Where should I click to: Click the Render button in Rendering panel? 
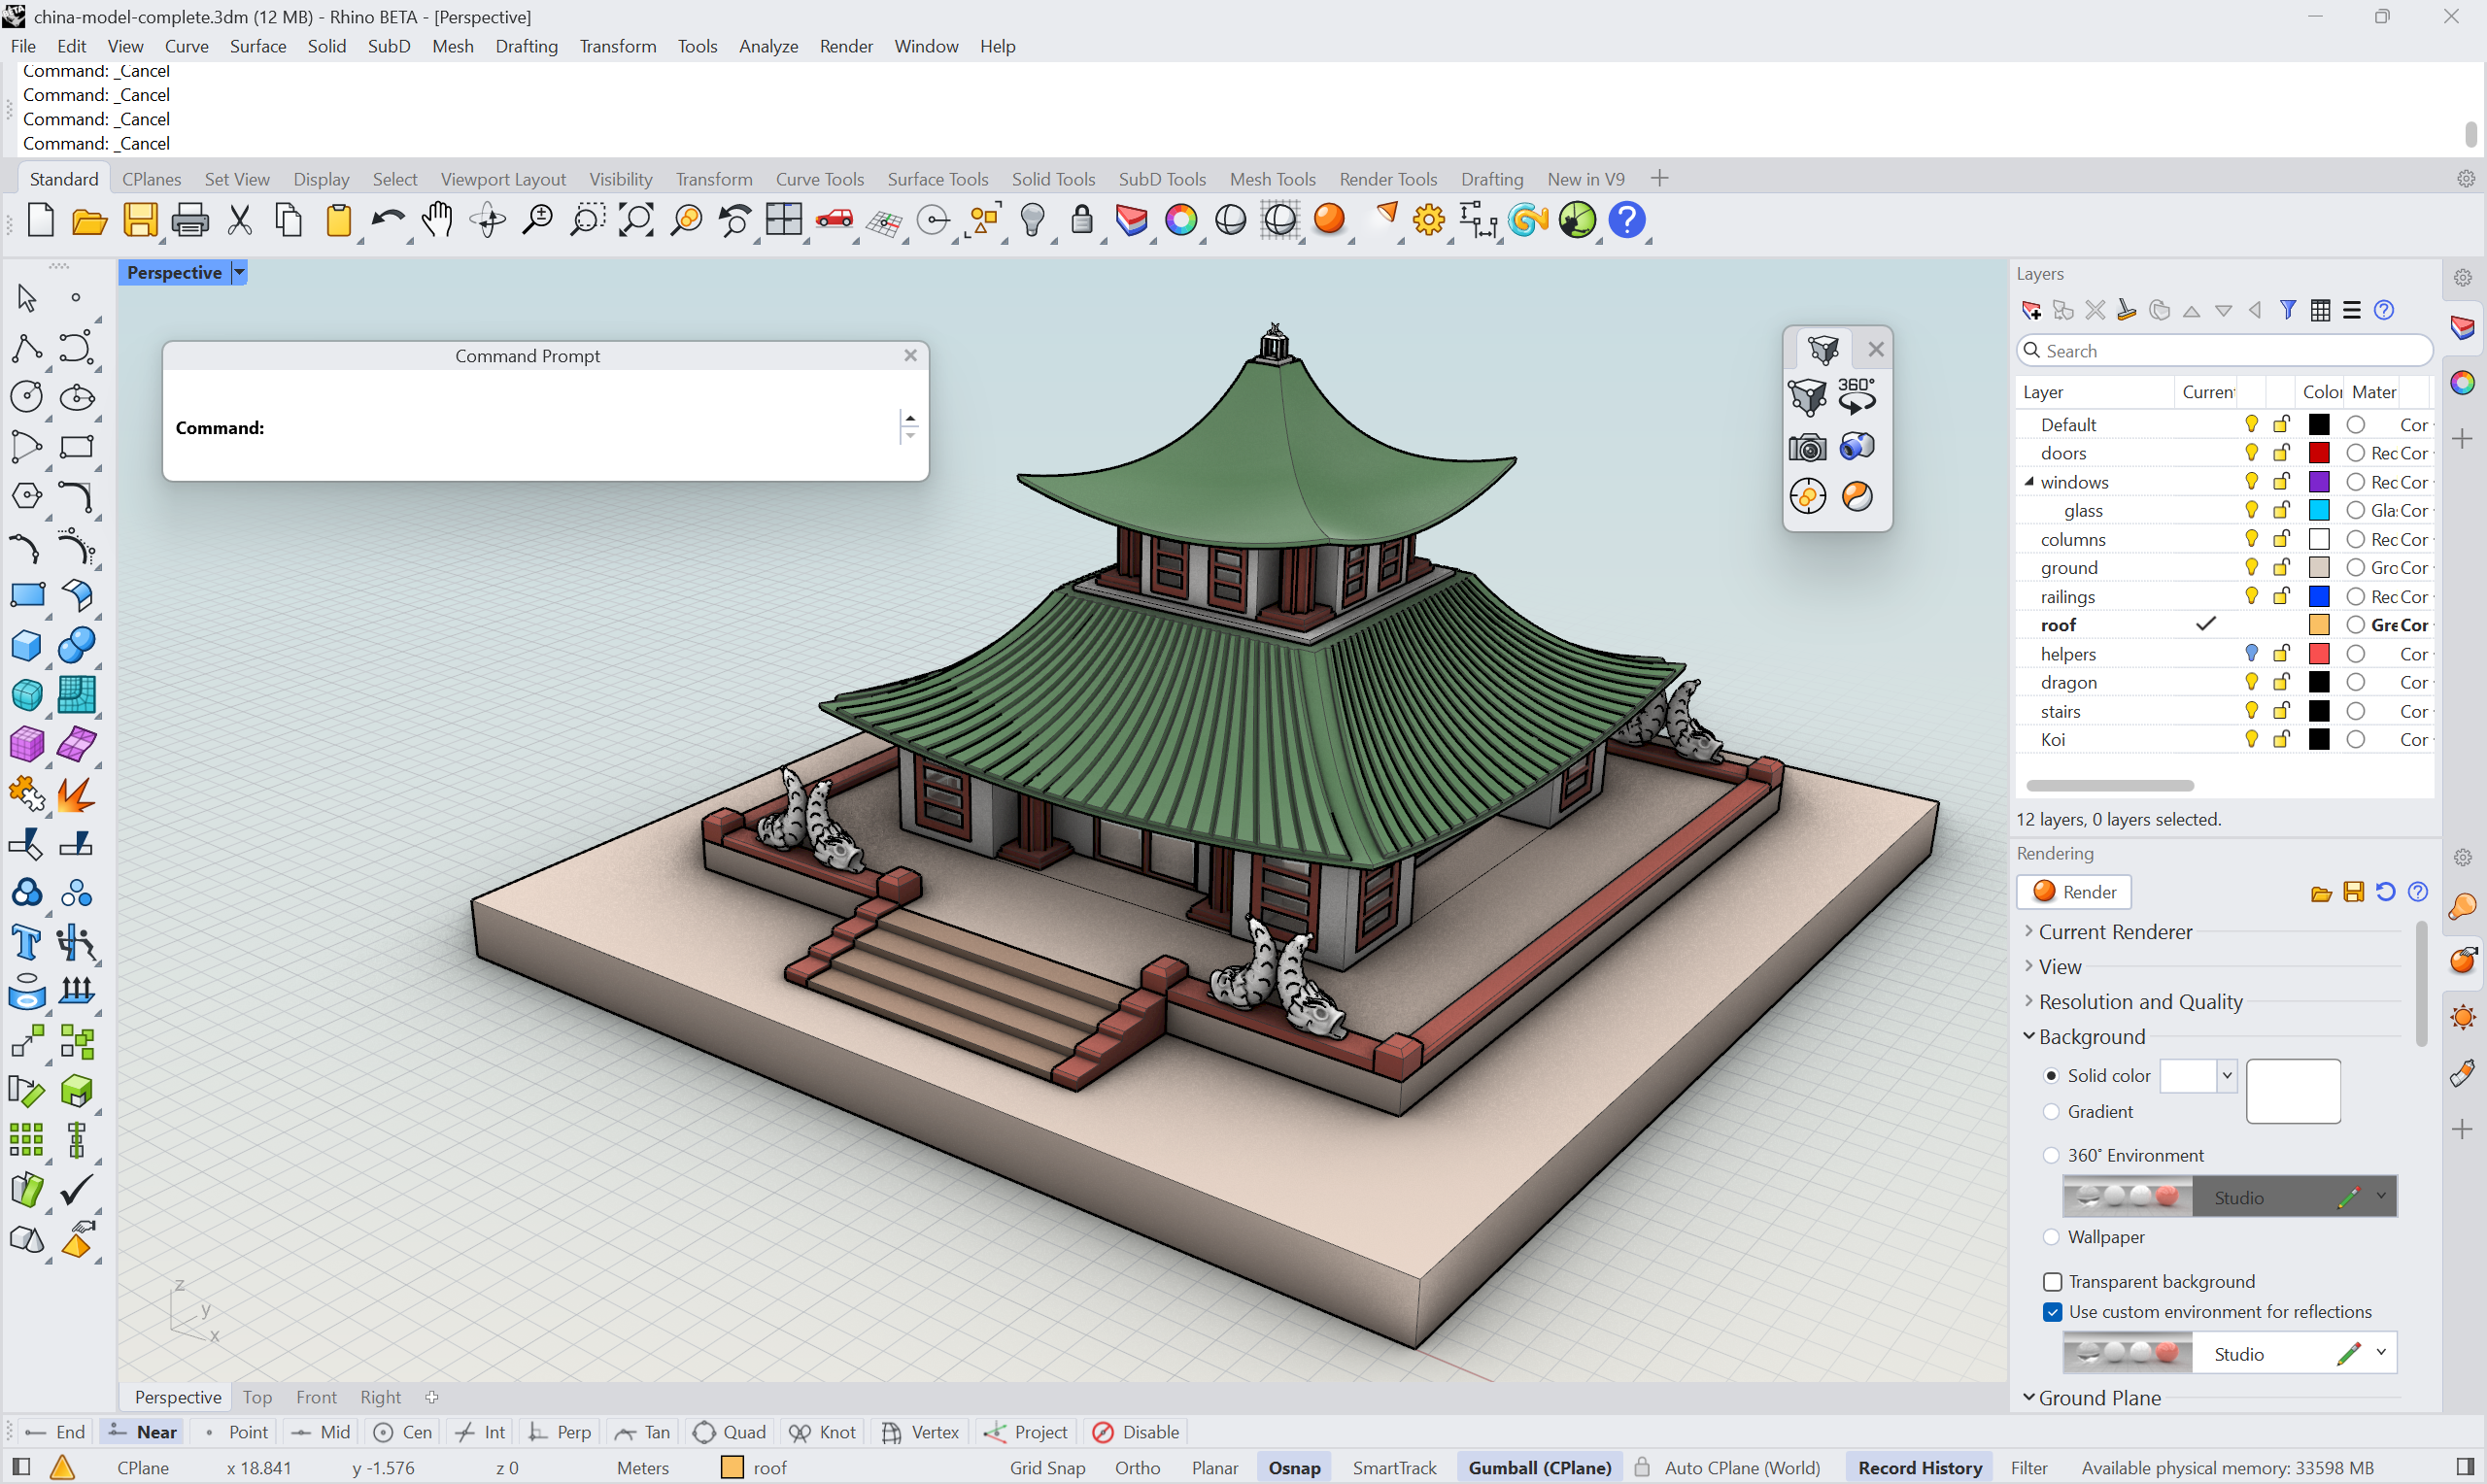[x=2074, y=892]
